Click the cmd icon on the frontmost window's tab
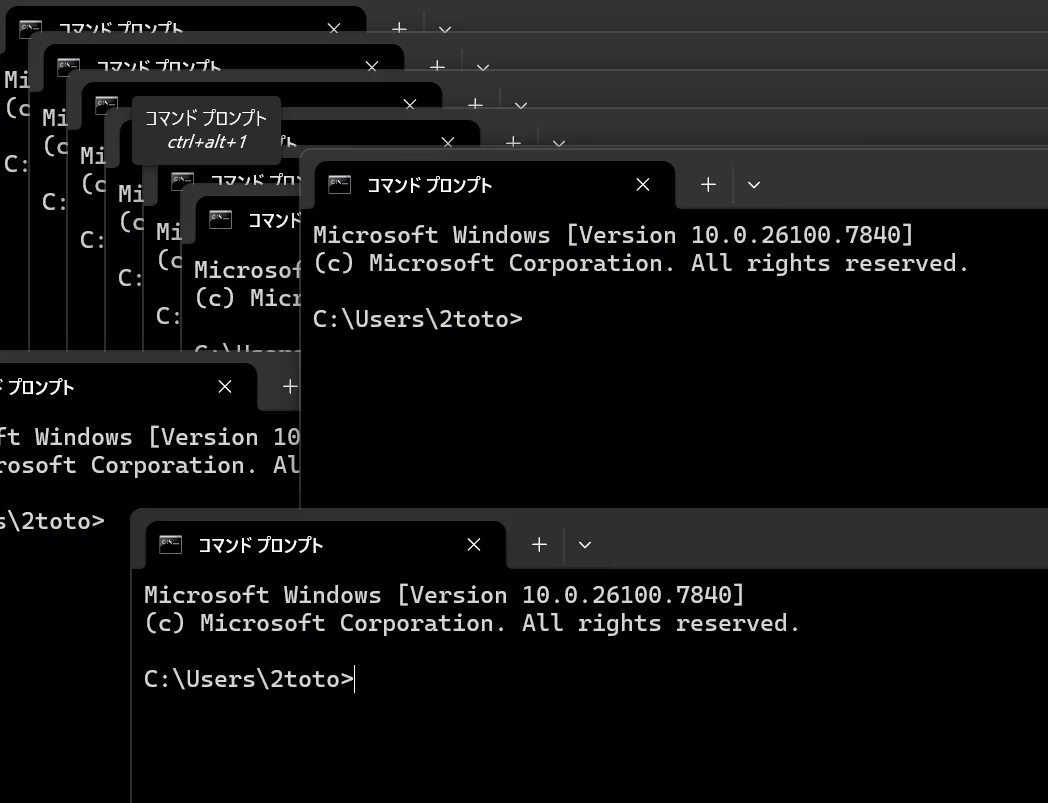 tap(170, 544)
